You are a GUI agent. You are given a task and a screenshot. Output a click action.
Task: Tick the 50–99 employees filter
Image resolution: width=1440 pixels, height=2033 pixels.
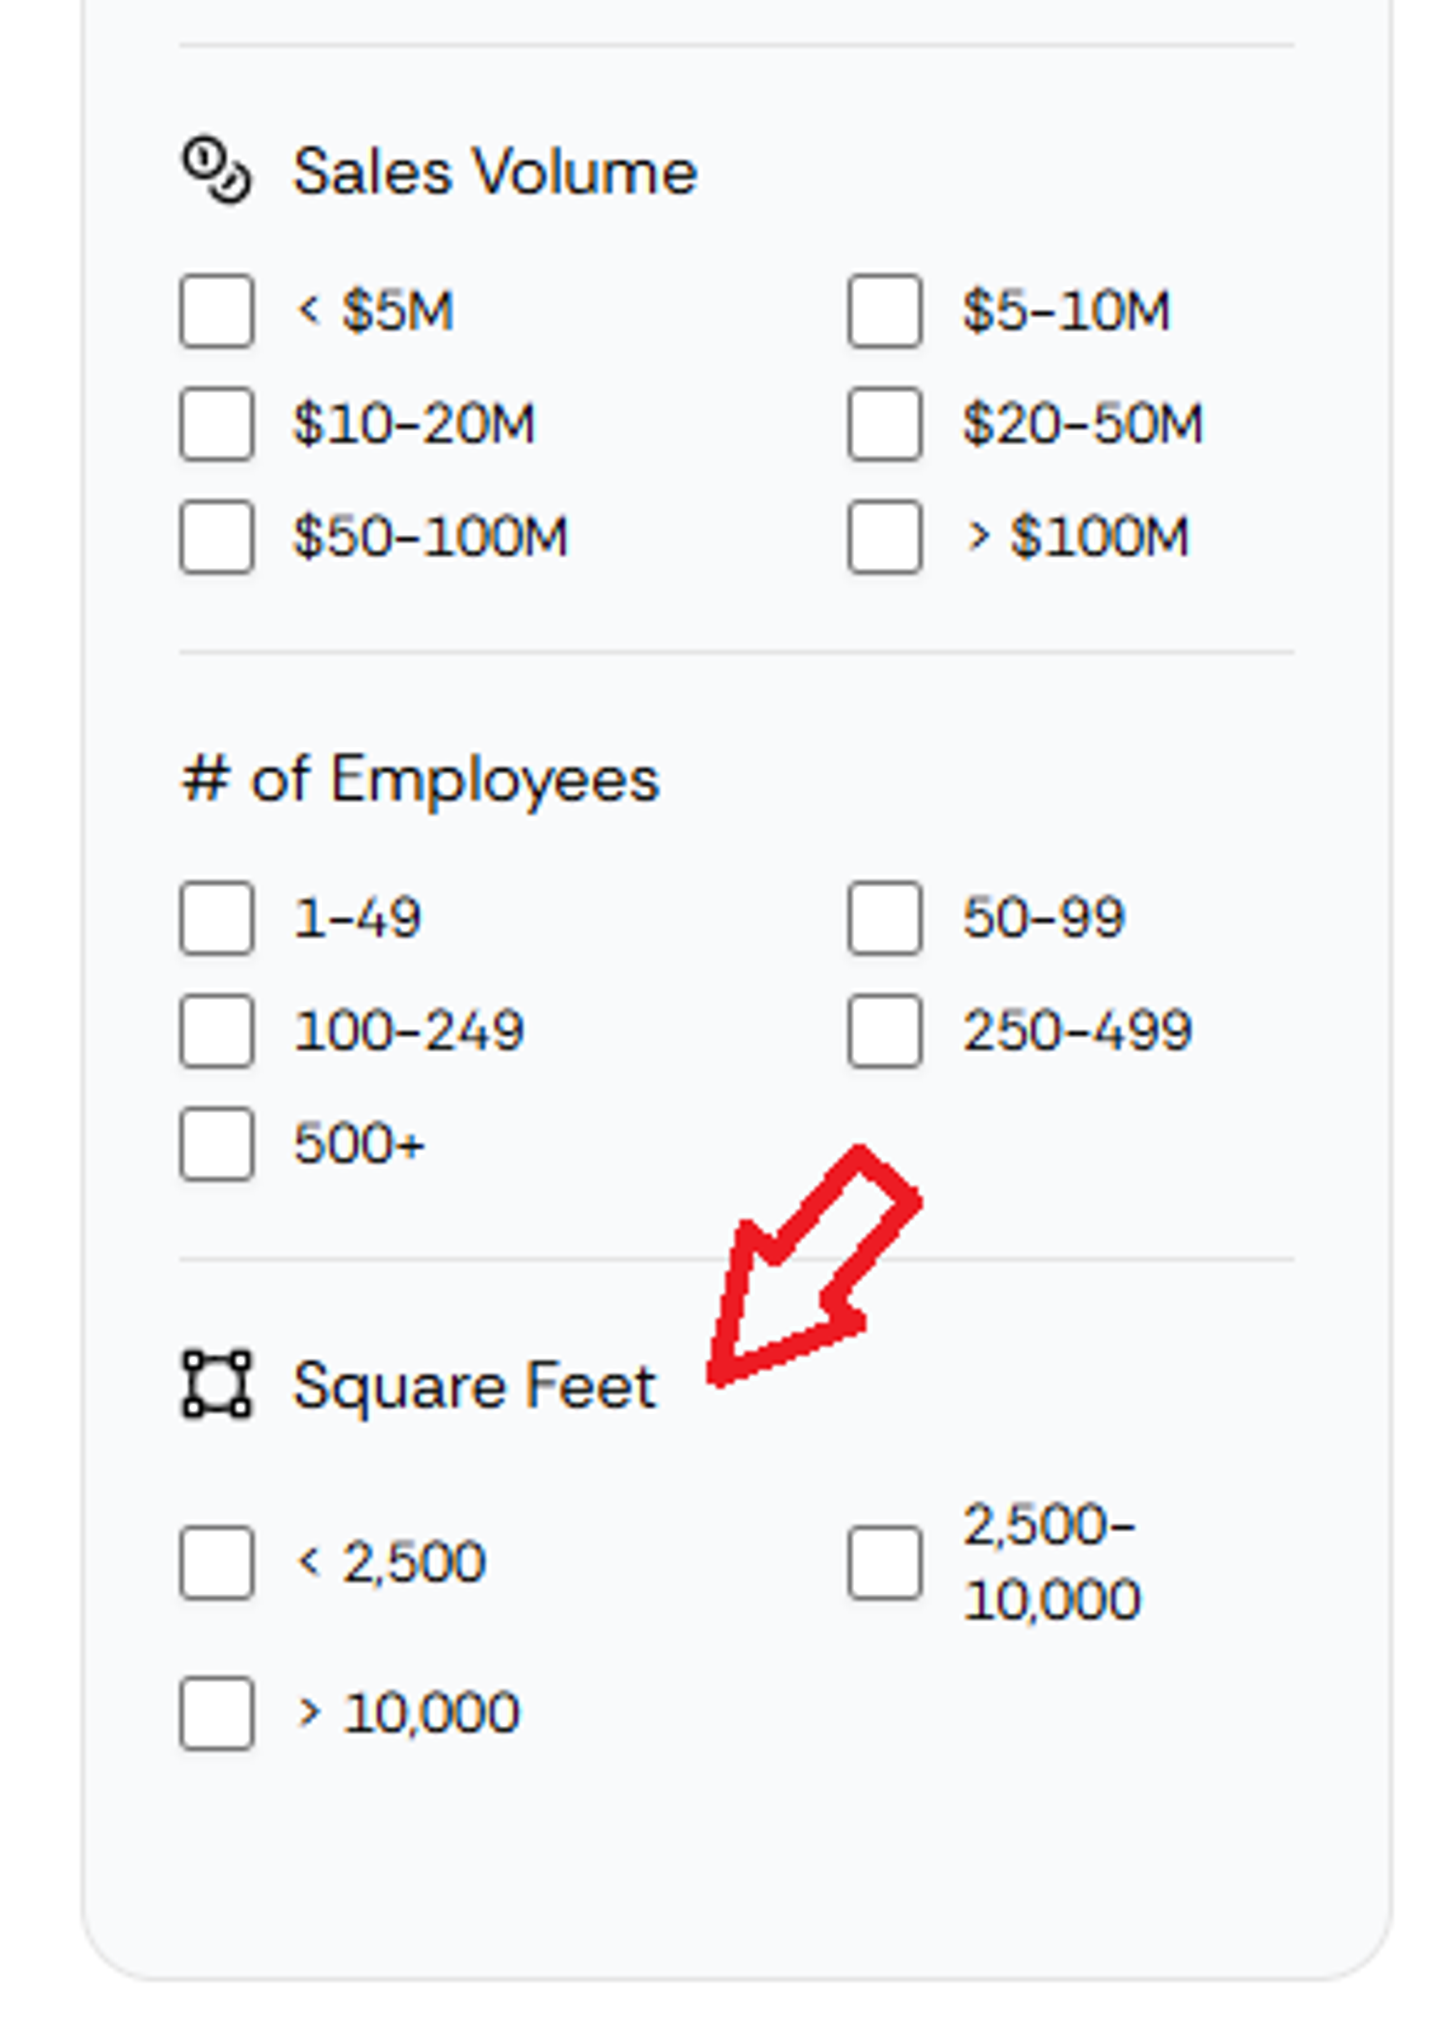884,918
